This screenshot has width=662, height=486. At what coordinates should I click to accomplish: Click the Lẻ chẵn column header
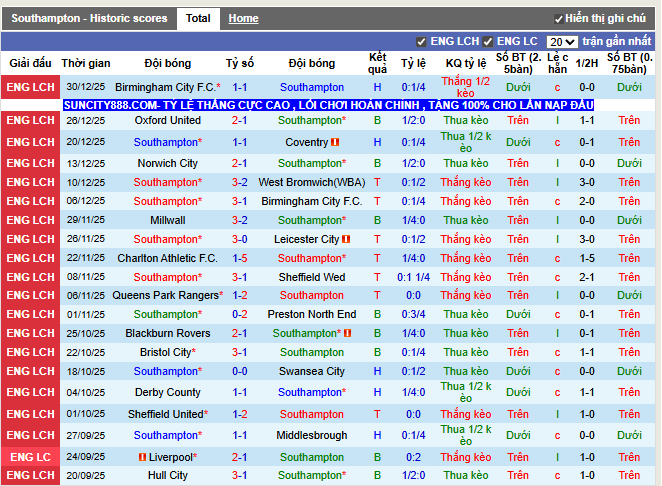tap(557, 63)
